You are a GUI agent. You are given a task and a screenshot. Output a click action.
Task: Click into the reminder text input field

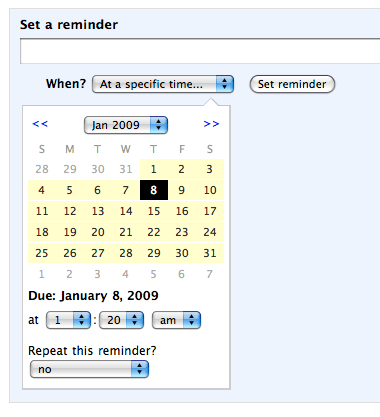tap(200, 51)
